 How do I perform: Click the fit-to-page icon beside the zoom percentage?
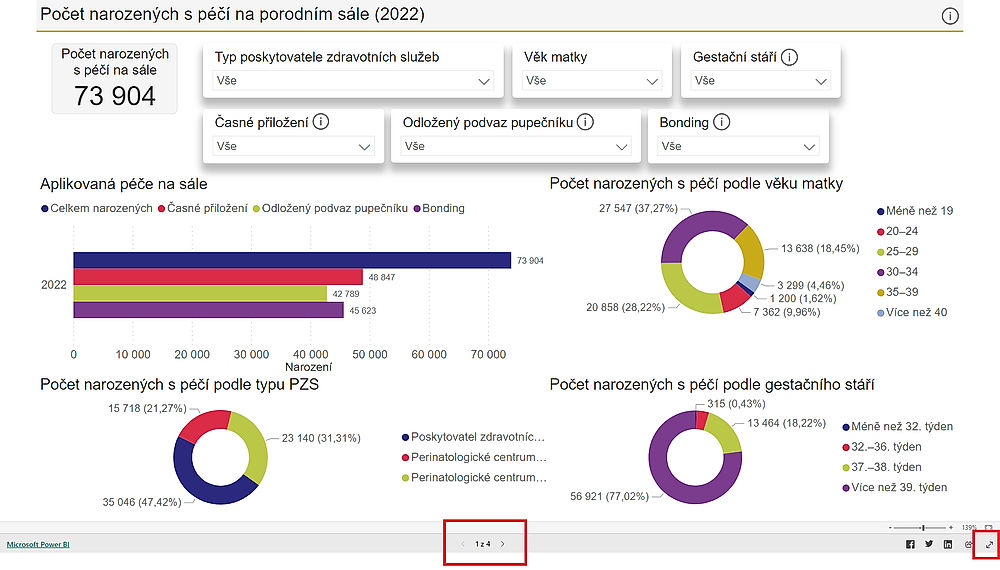989,527
